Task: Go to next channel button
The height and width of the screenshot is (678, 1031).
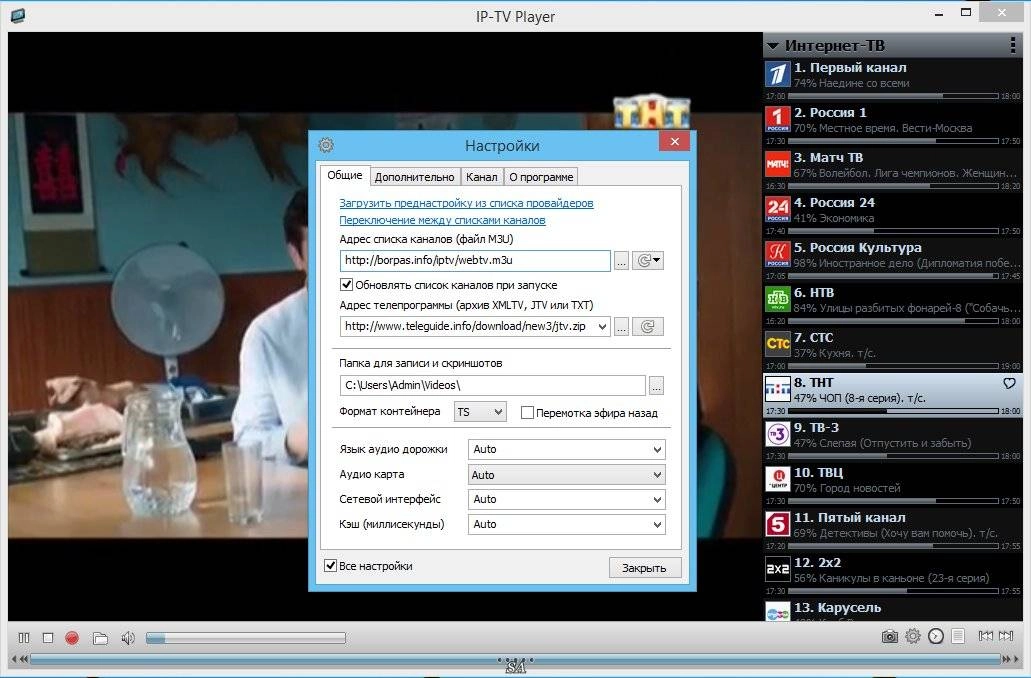Action: click(1006, 636)
